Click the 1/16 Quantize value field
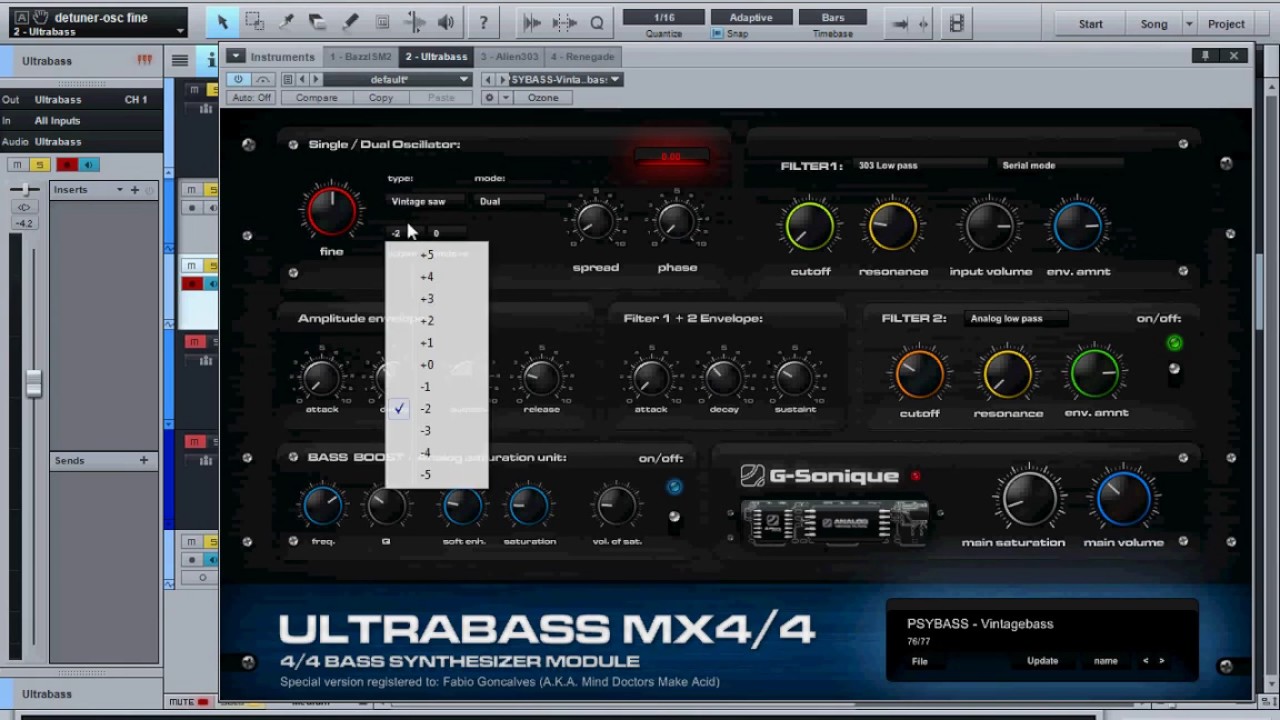The image size is (1280, 720). (664, 18)
